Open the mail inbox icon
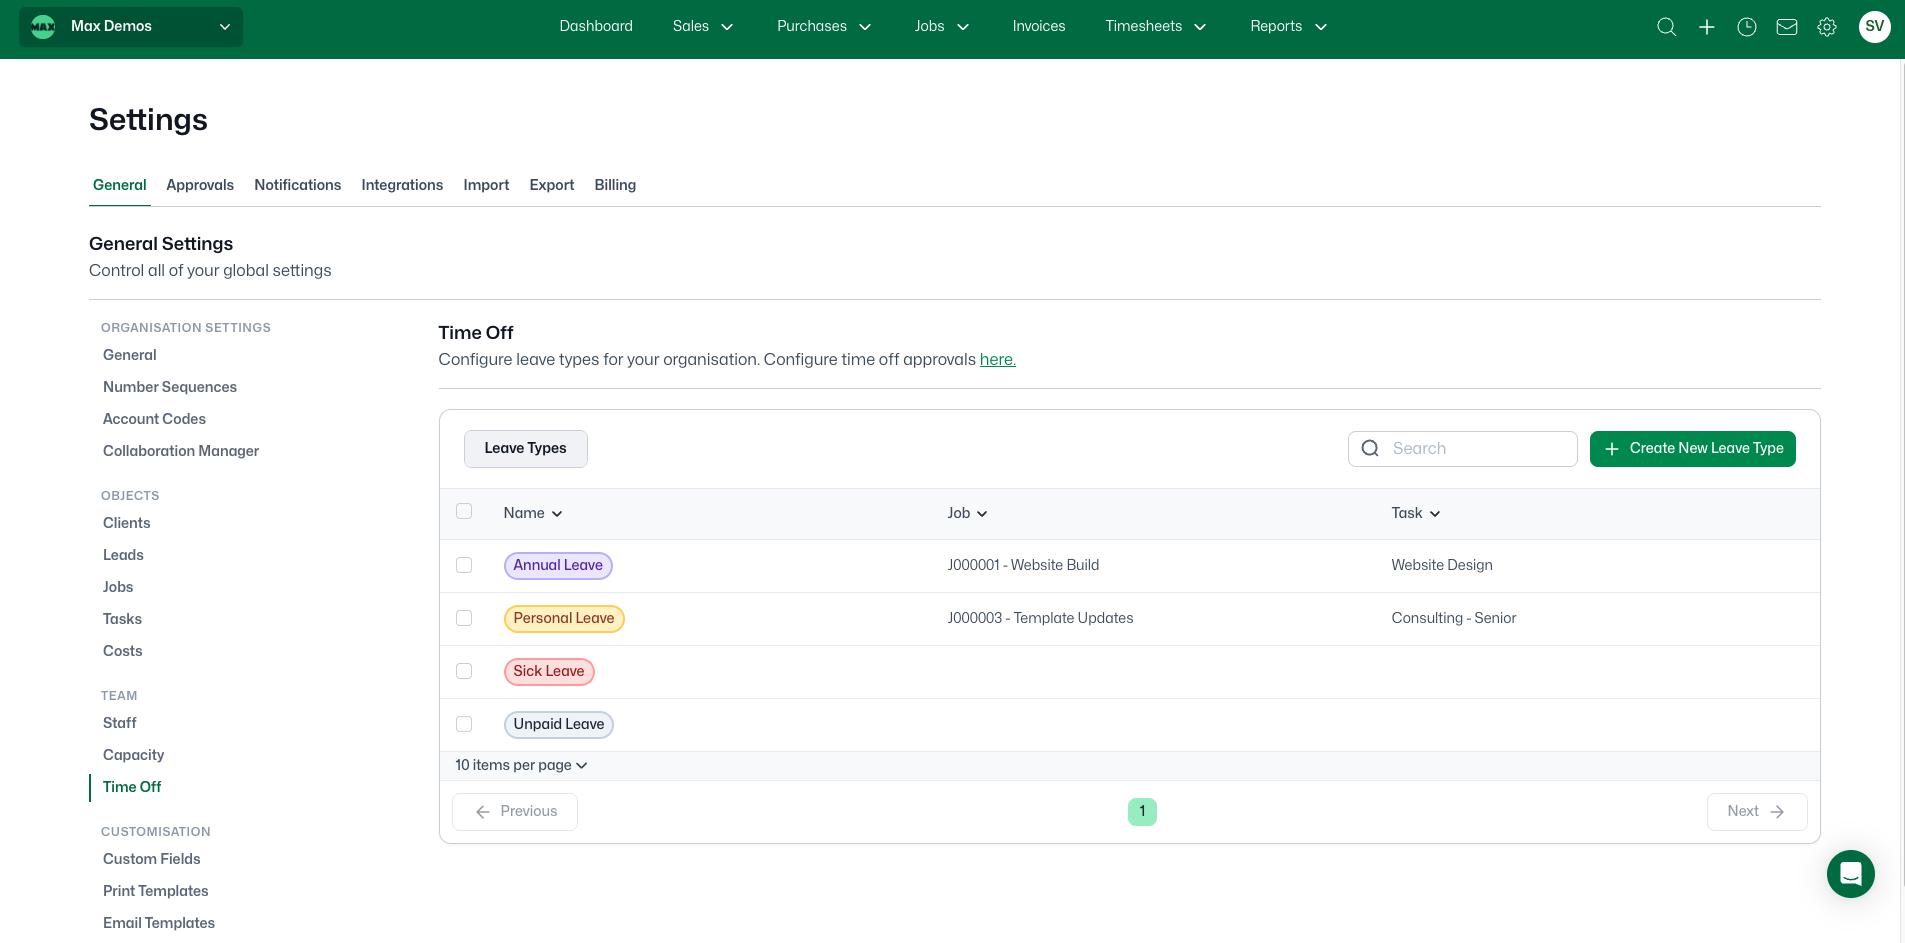This screenshot has width=1905, height=943. 1787,27
